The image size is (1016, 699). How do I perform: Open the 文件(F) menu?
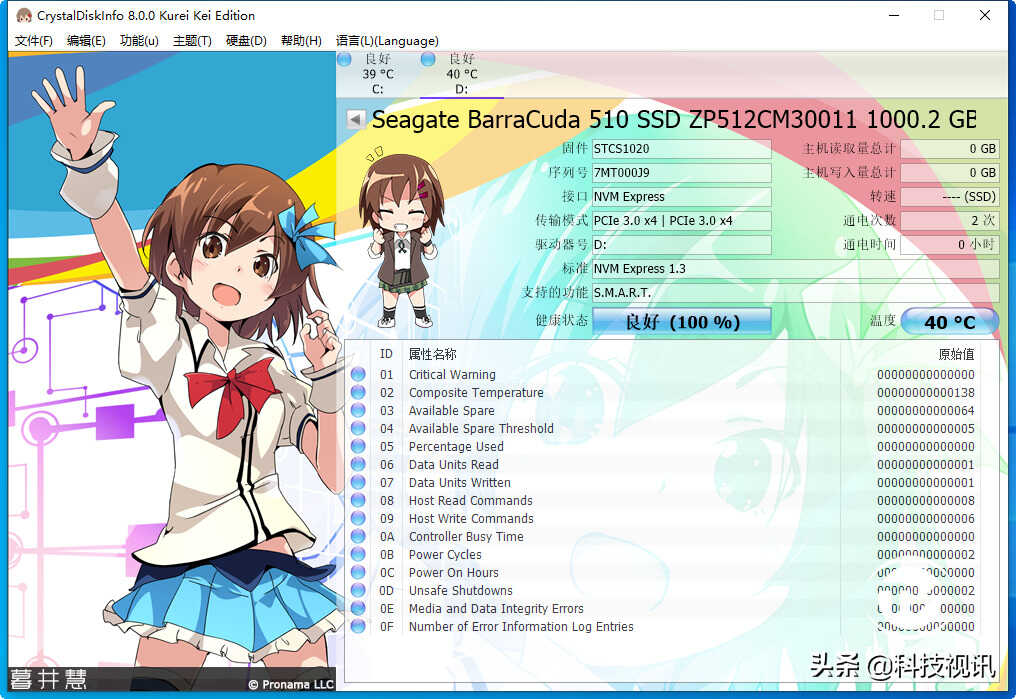(x=33, y=41)
